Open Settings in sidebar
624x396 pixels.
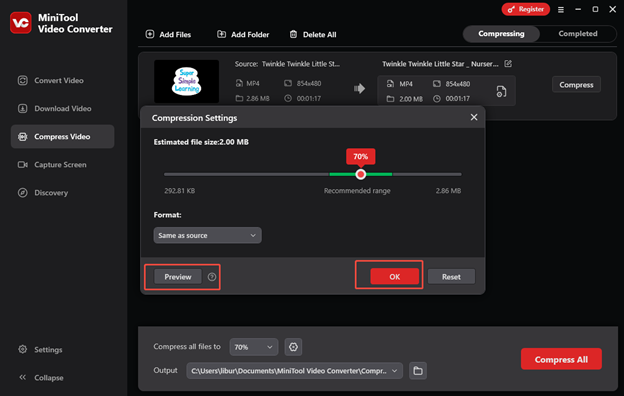pos(40,349)
